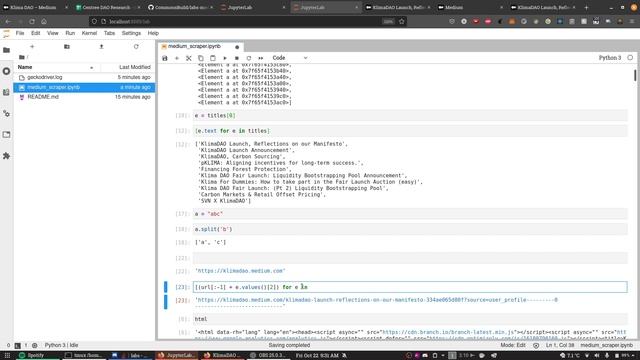The width and height of the screenshot is (640, 360).
Task: Open the File menu
Action: 20,33
